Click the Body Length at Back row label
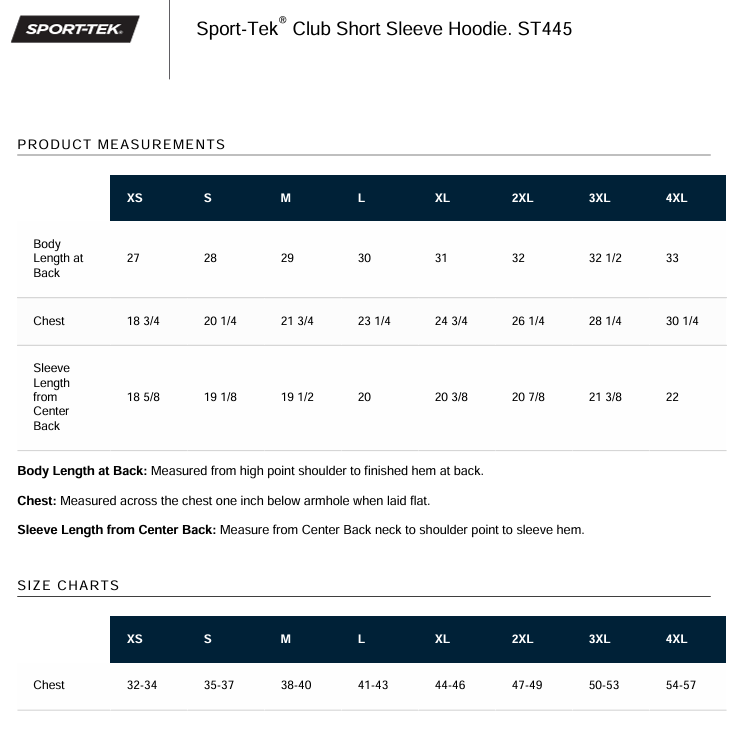The height and width of the screenshot is (731, 746). (58, 258)
